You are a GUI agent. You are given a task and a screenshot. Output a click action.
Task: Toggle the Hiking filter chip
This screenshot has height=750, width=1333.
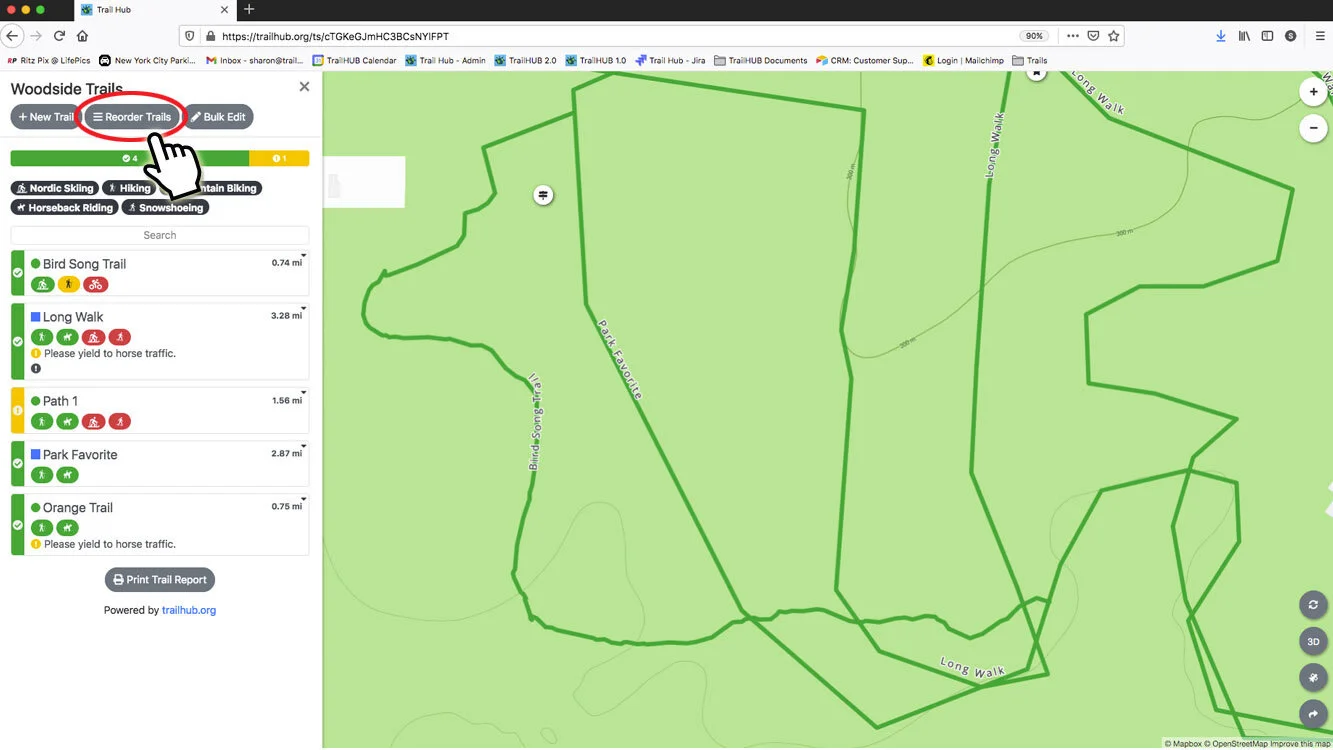[x=129, y=188]
